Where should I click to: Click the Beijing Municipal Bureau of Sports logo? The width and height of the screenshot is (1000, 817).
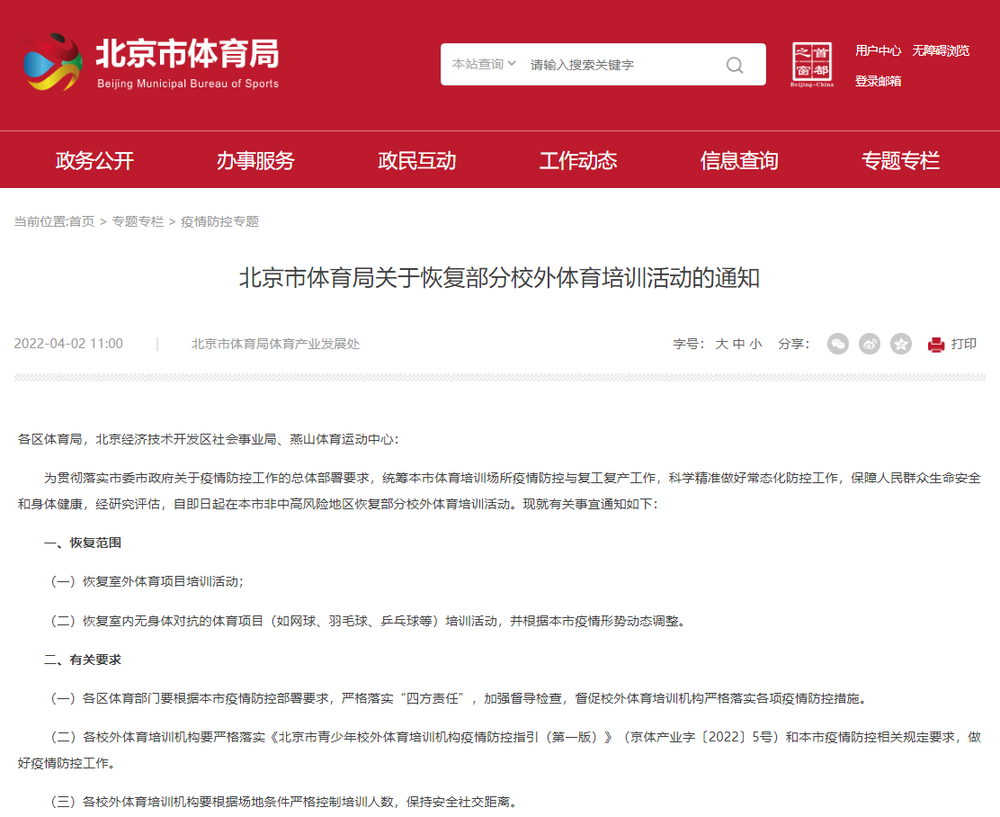[x=150, y=63]
